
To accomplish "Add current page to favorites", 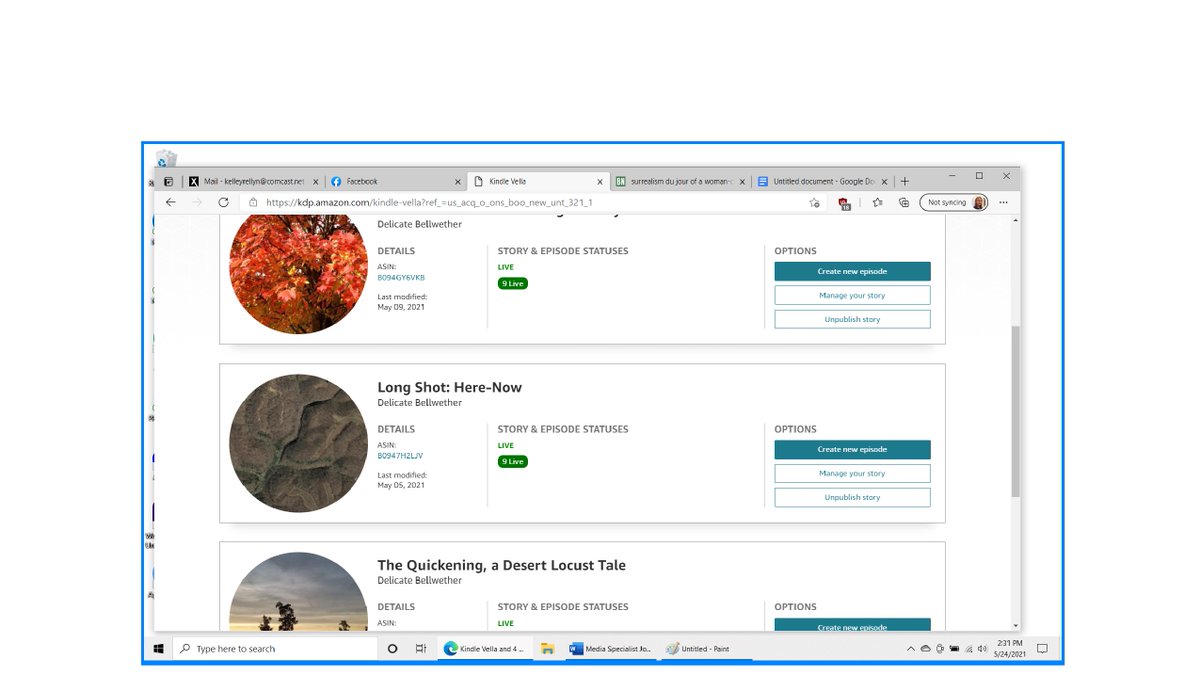I will point(813,202).
